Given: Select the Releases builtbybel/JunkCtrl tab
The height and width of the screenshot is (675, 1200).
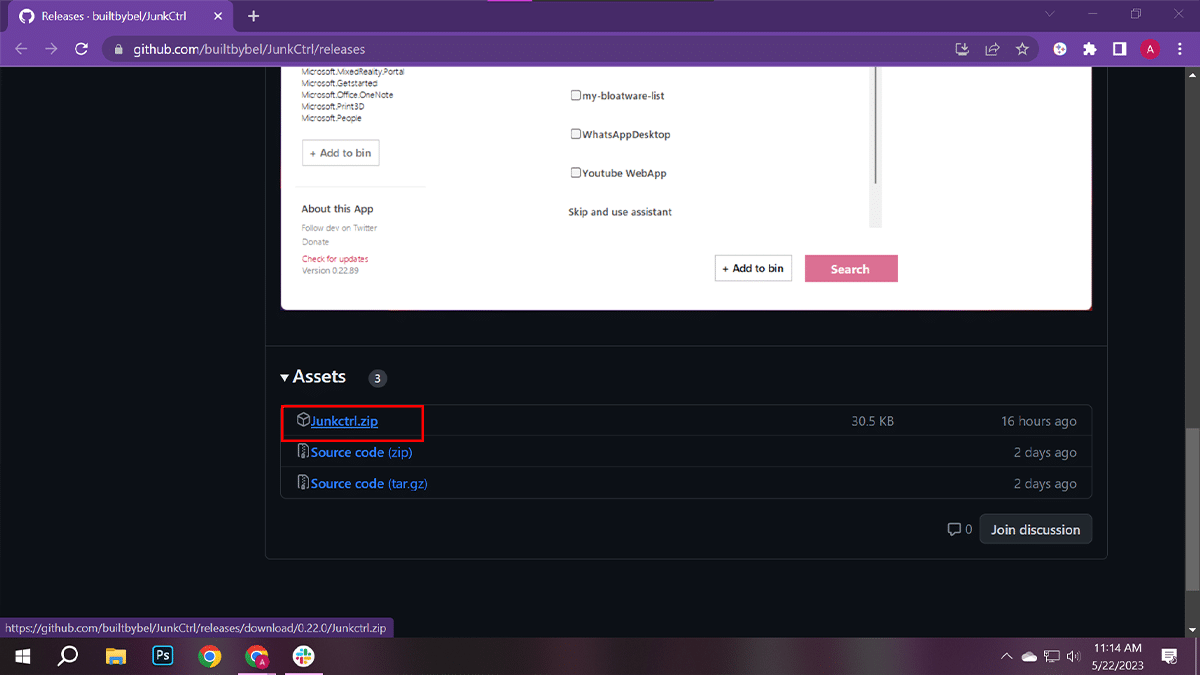Looking at the screenshot, I should 122,16.
